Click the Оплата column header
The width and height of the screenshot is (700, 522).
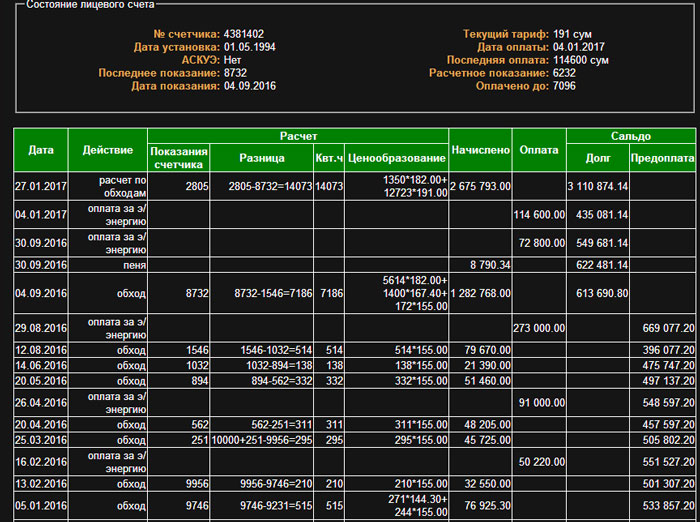[540, 150]
